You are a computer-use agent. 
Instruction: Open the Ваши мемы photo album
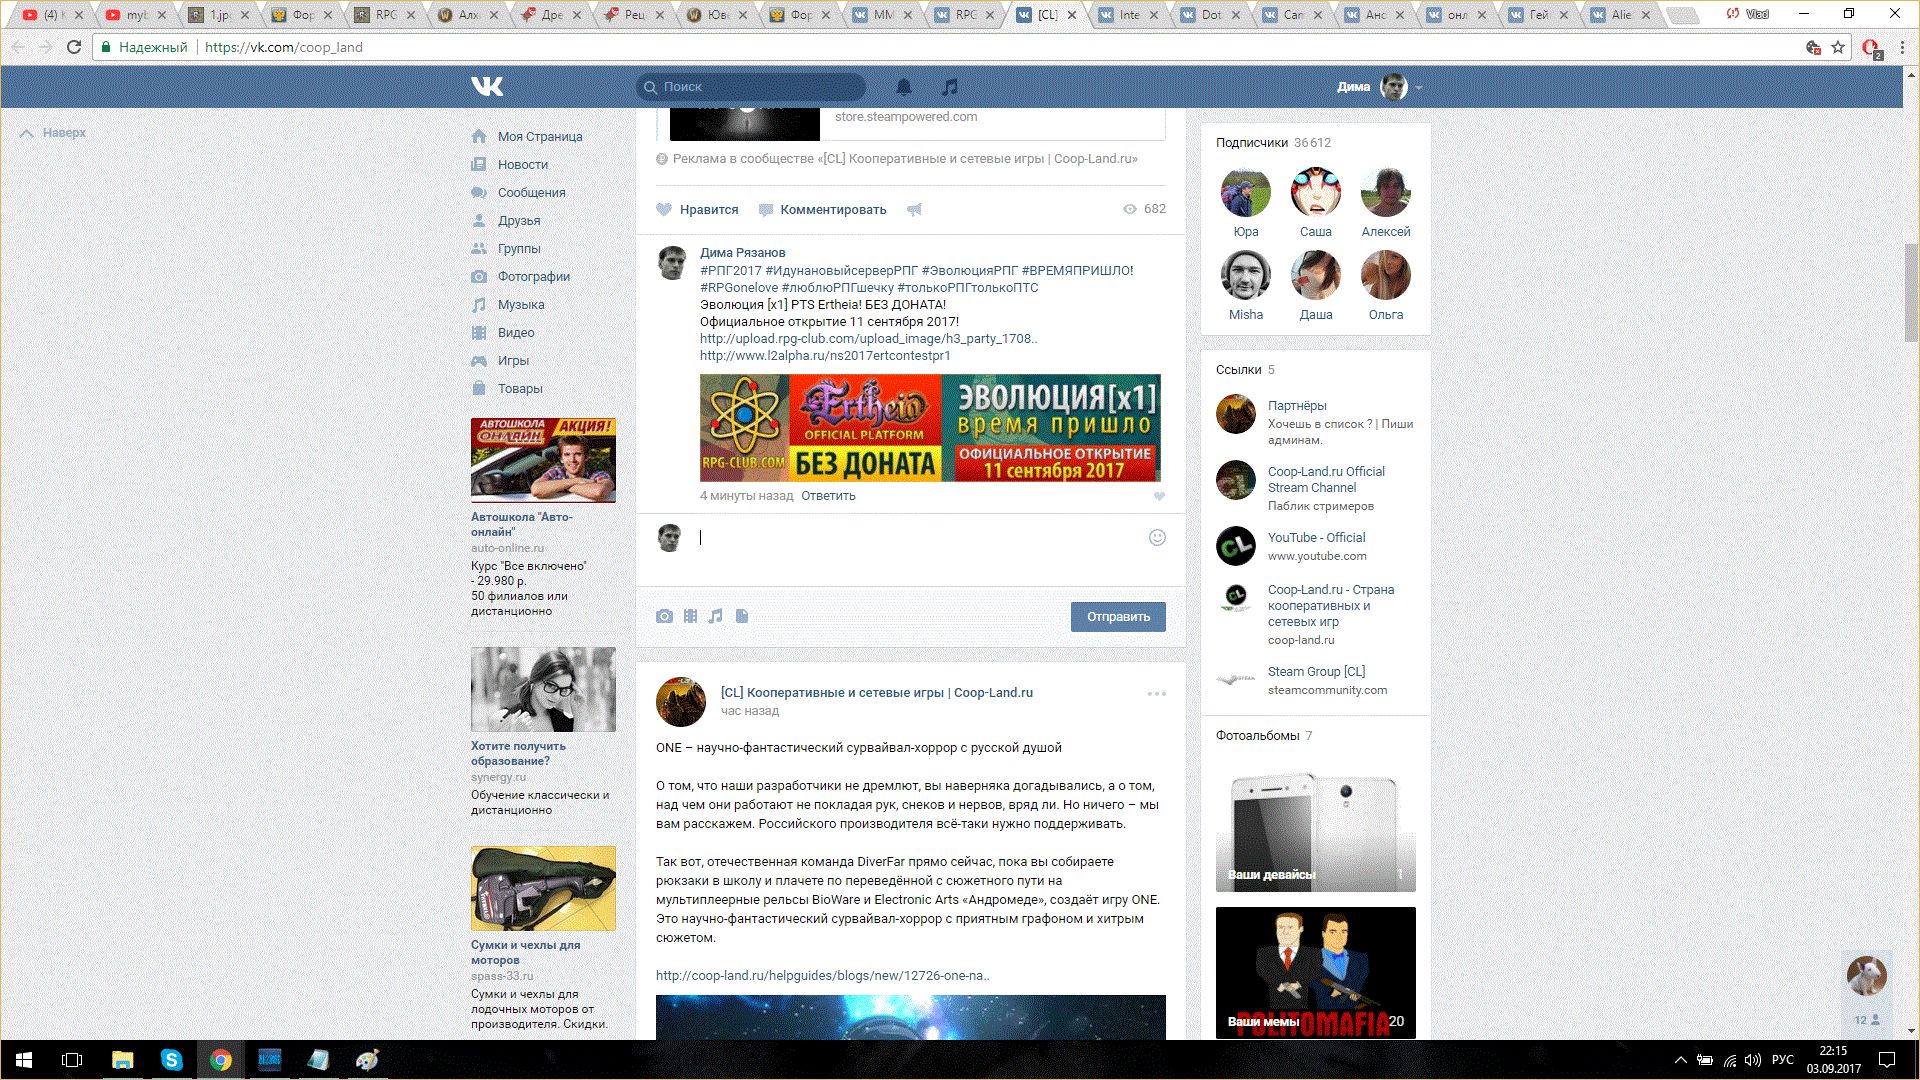click(1316, 972)
